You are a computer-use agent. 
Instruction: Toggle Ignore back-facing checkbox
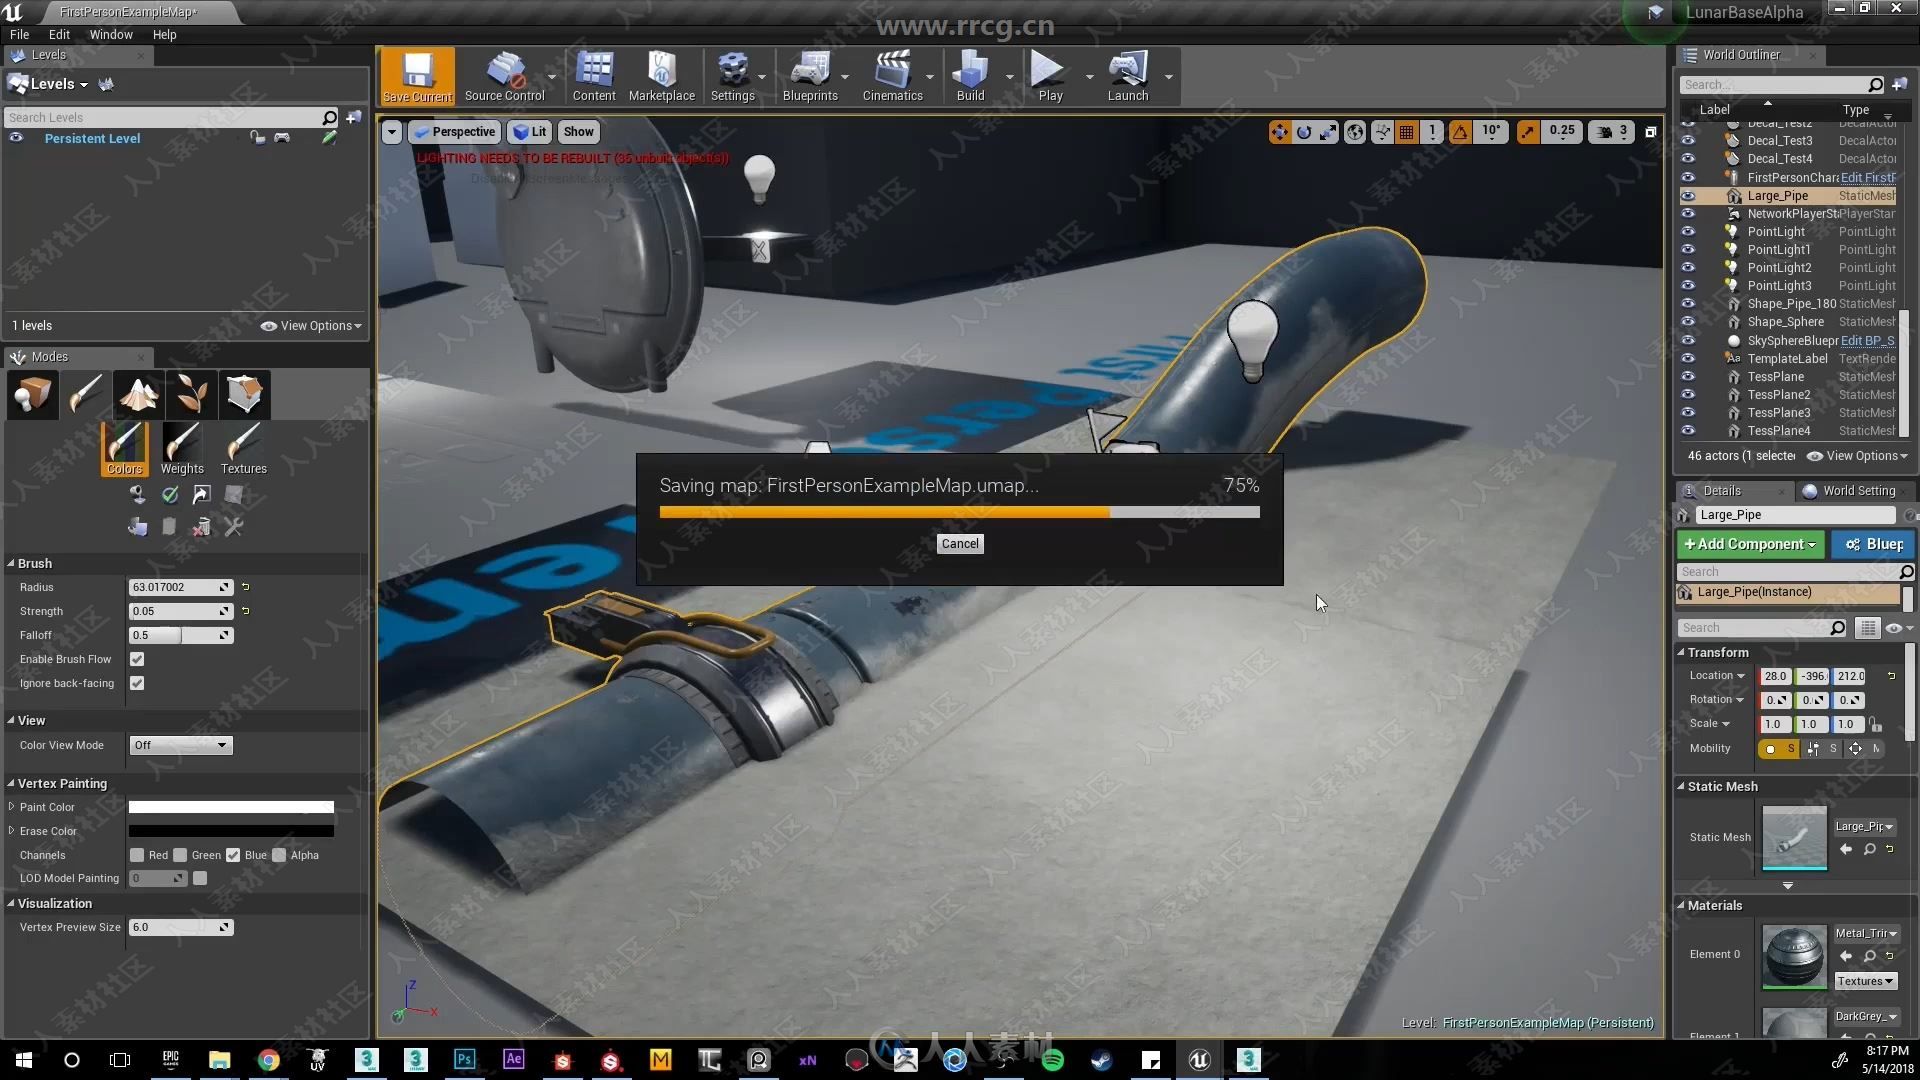click(x=137, y=683)
